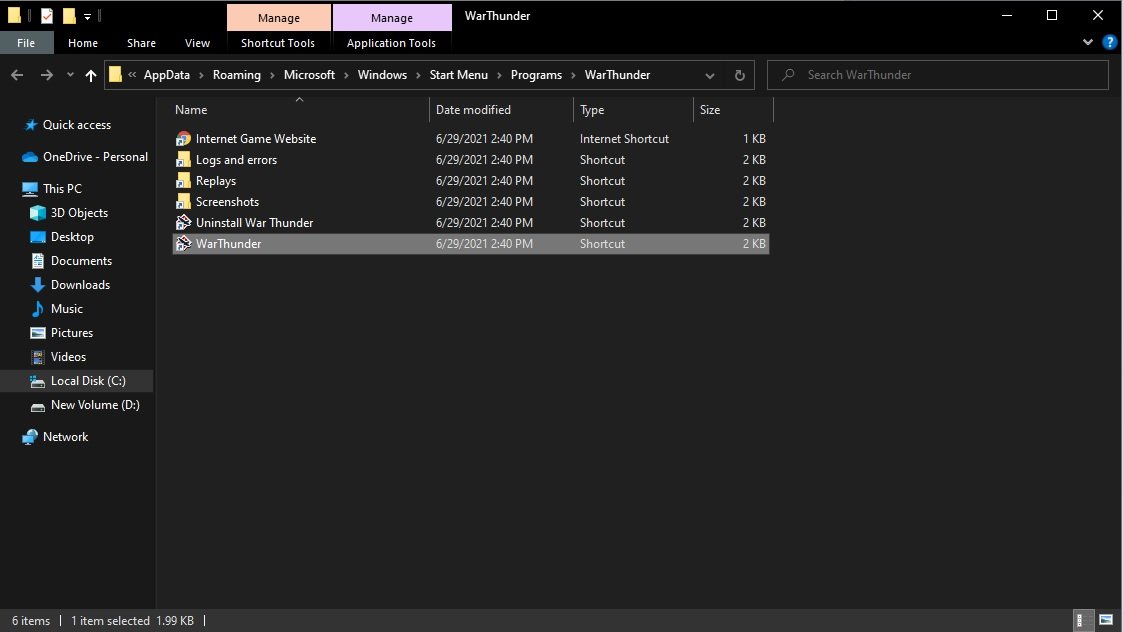Switch to large thumbnails view icon
Image resolution: width=1123 pixels, height=632 pixels.
tap(1105, 621)
